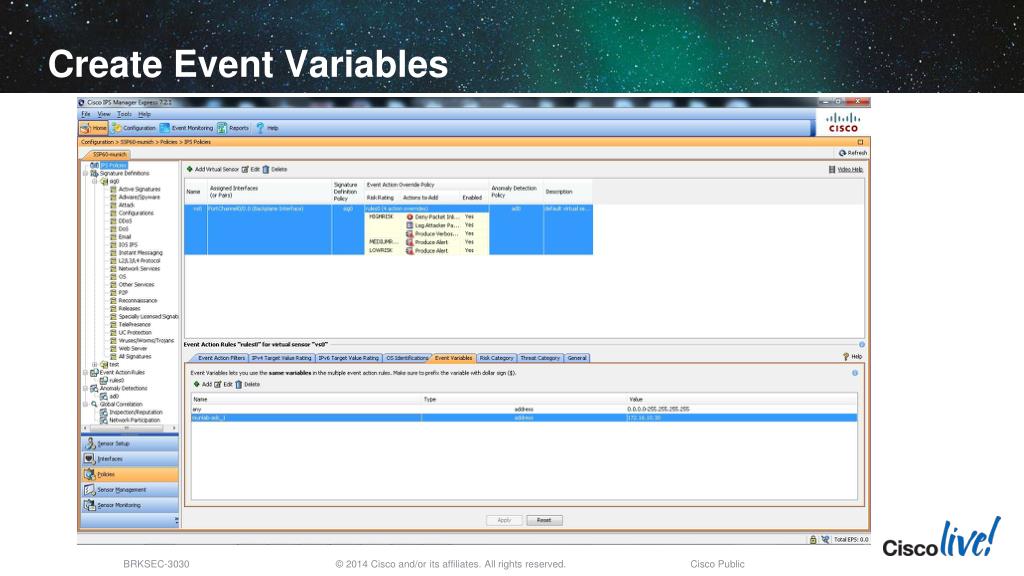Open the Home toolbar button
The width and height of the screenshot is (1024, 576).
tap(93, 128)
